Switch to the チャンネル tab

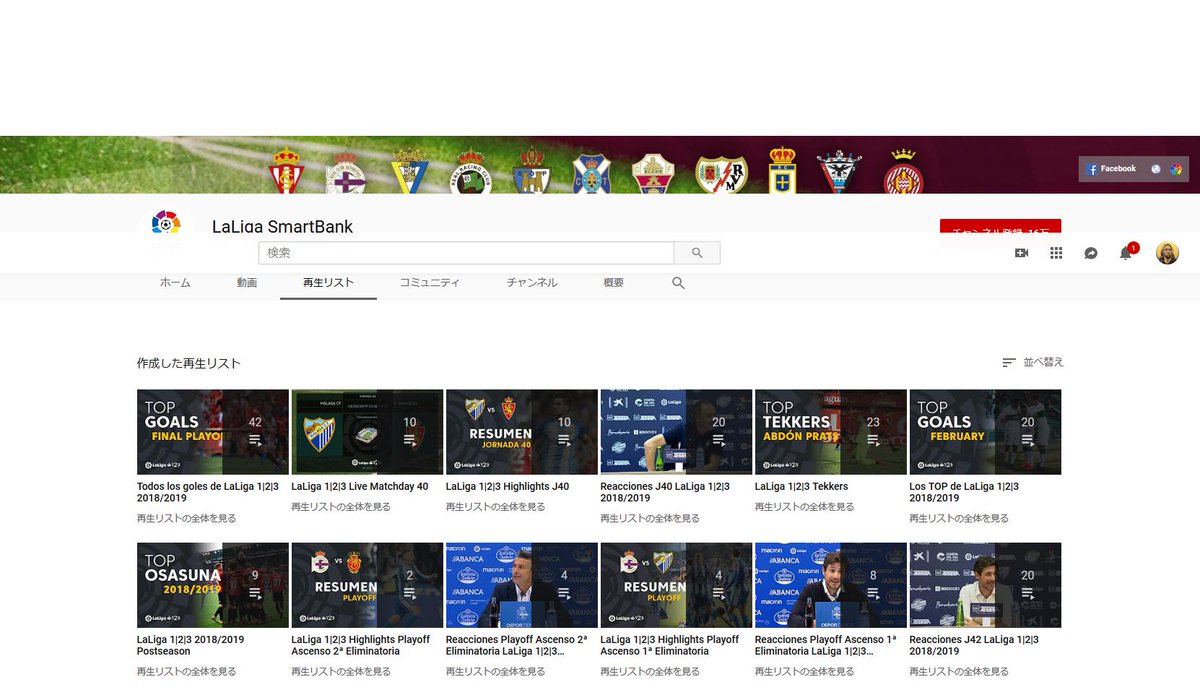(x=532, y=283)
